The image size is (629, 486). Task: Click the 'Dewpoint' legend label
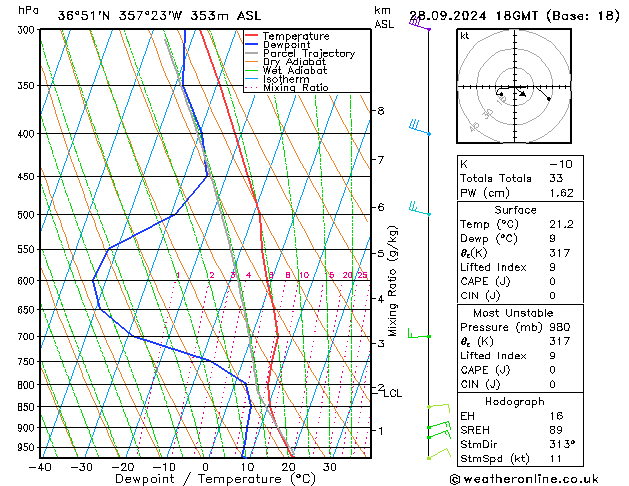286,45
